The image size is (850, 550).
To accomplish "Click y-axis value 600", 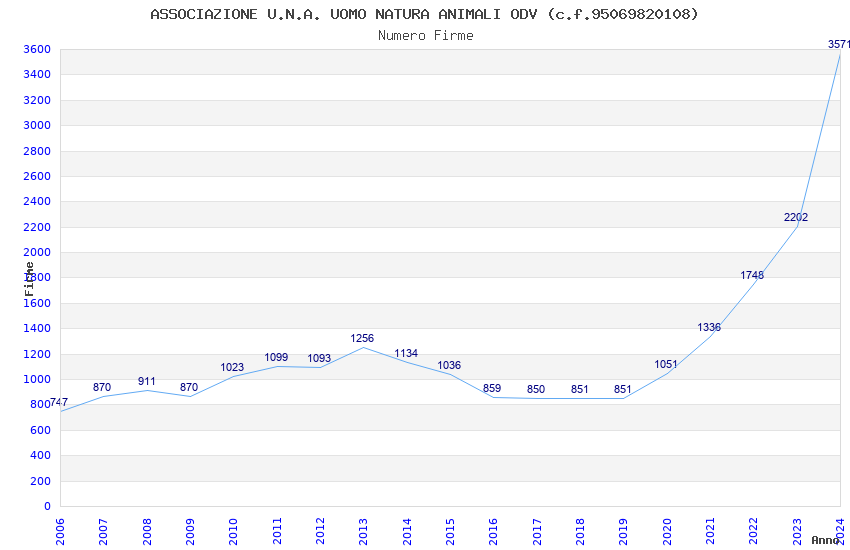I will pos(40,430).
